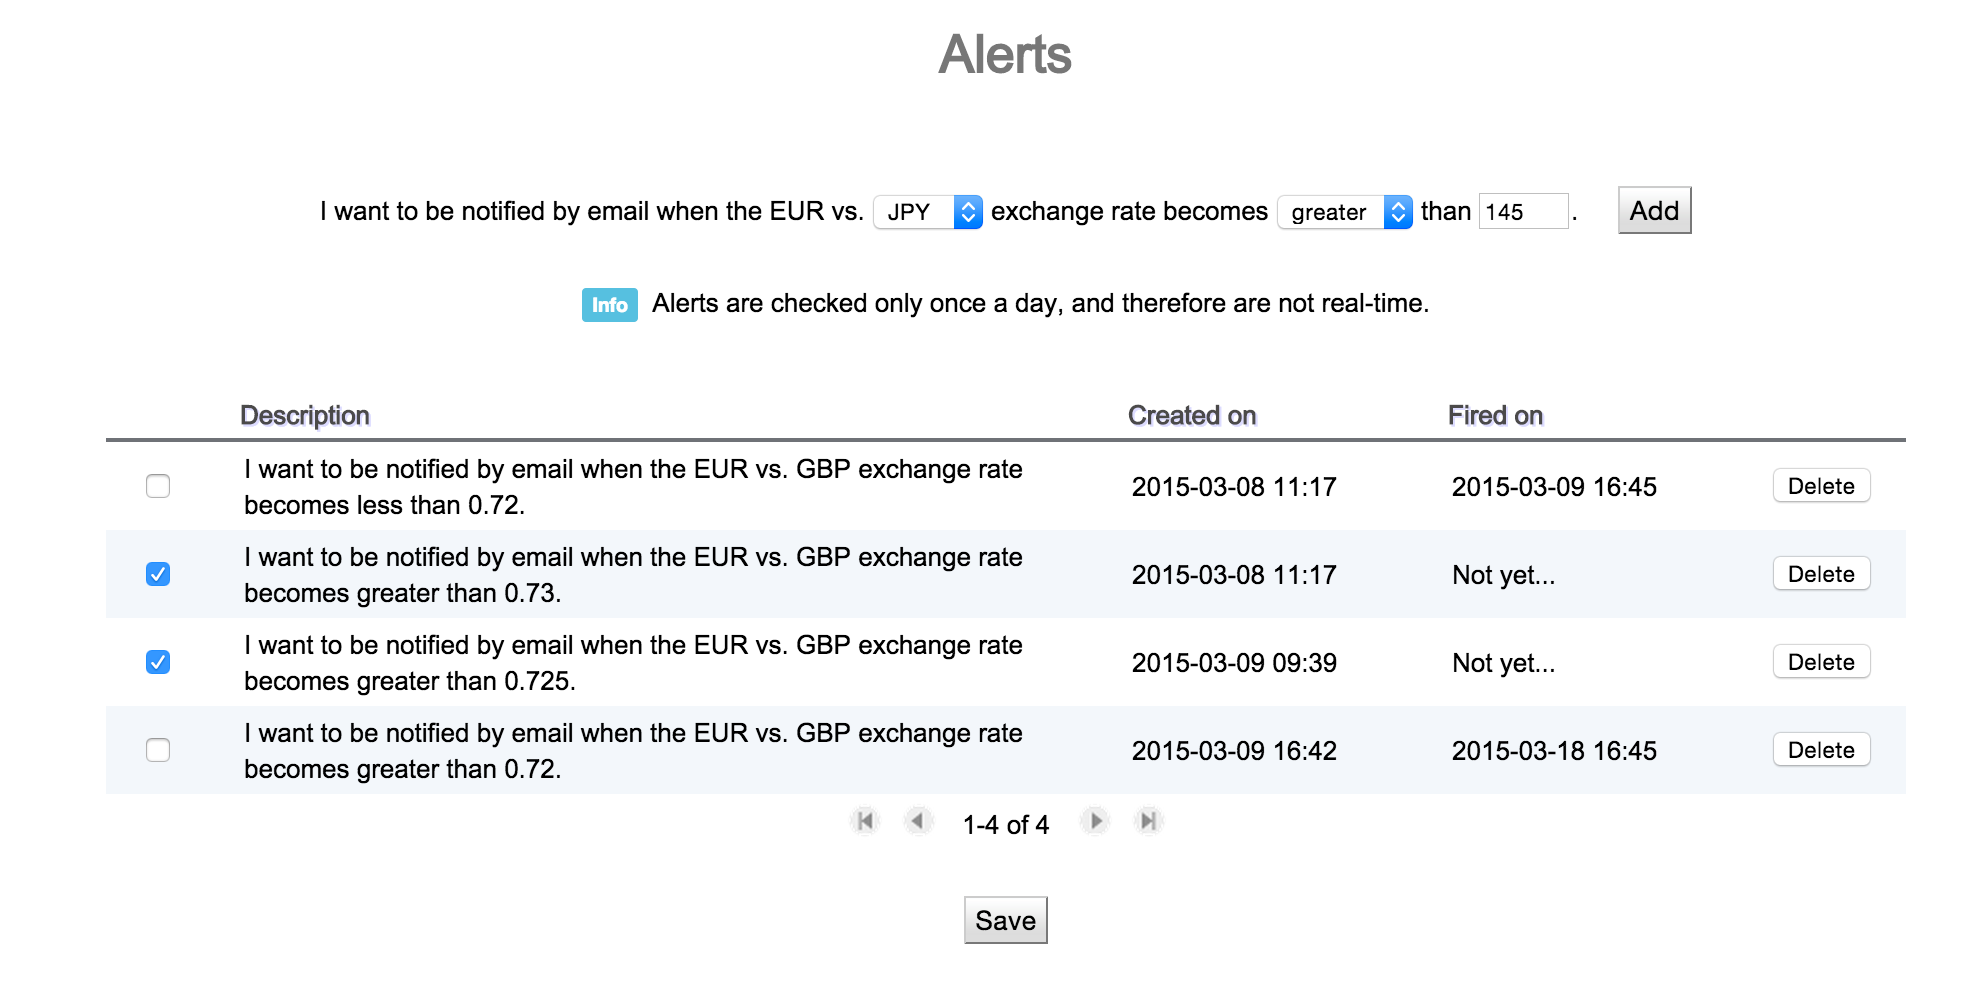The width and height of the screenshot is (1986, 986).
Task: Jump to last page of alerts
Action: click(1149, 821)
